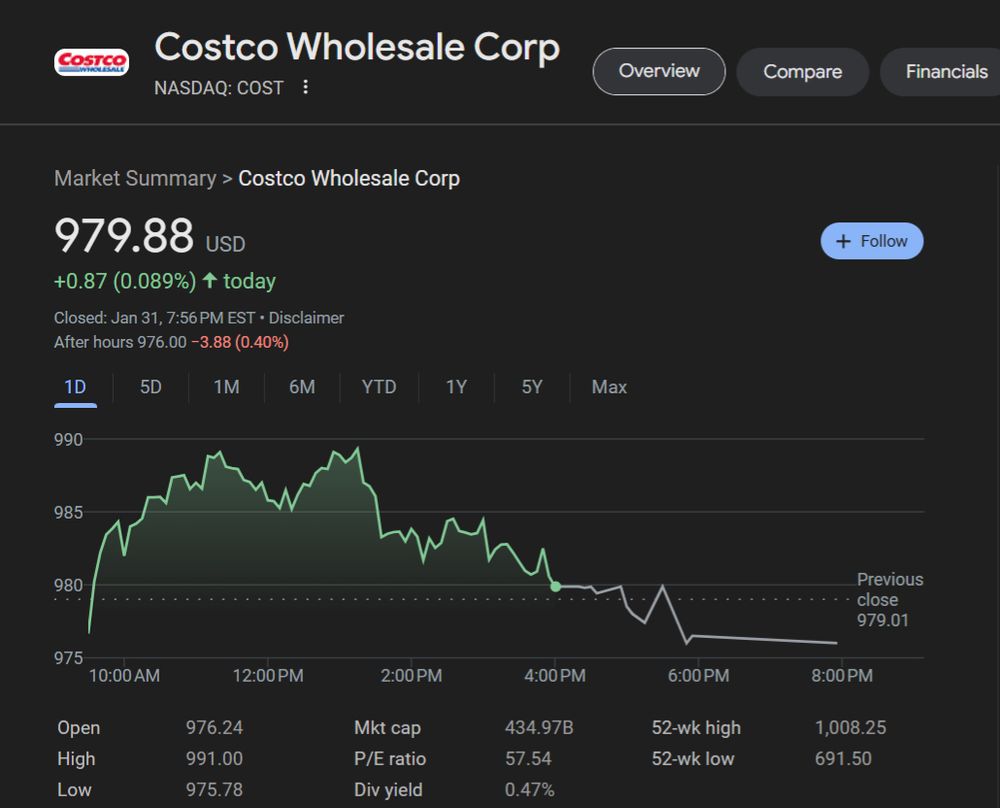
Task: Select the 6M time range
Action: pyautogui.click(x=302, y=387)
